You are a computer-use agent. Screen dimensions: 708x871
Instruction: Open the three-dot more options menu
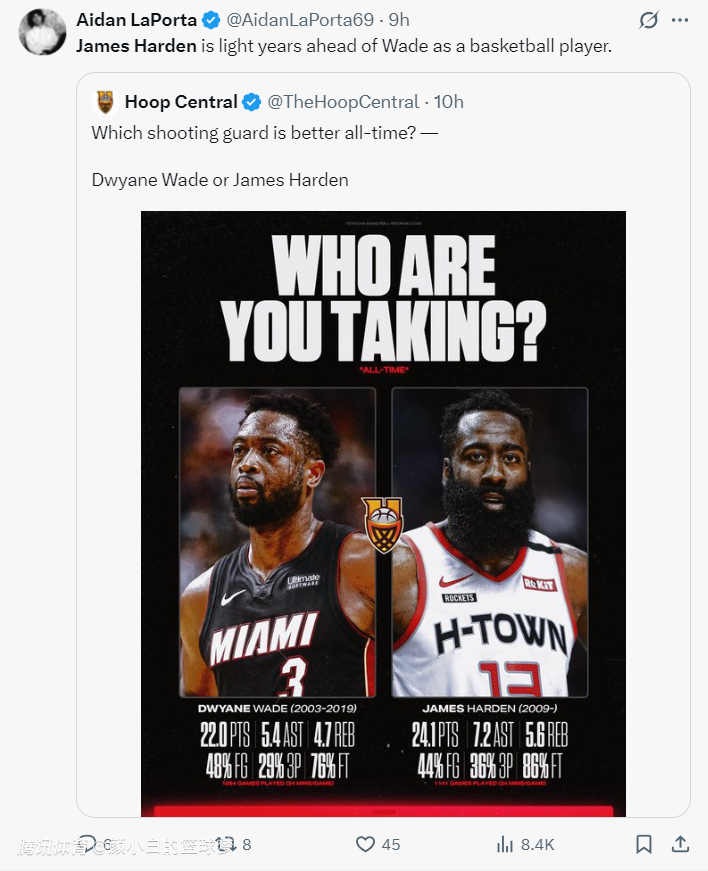click(x=680, y=21)
